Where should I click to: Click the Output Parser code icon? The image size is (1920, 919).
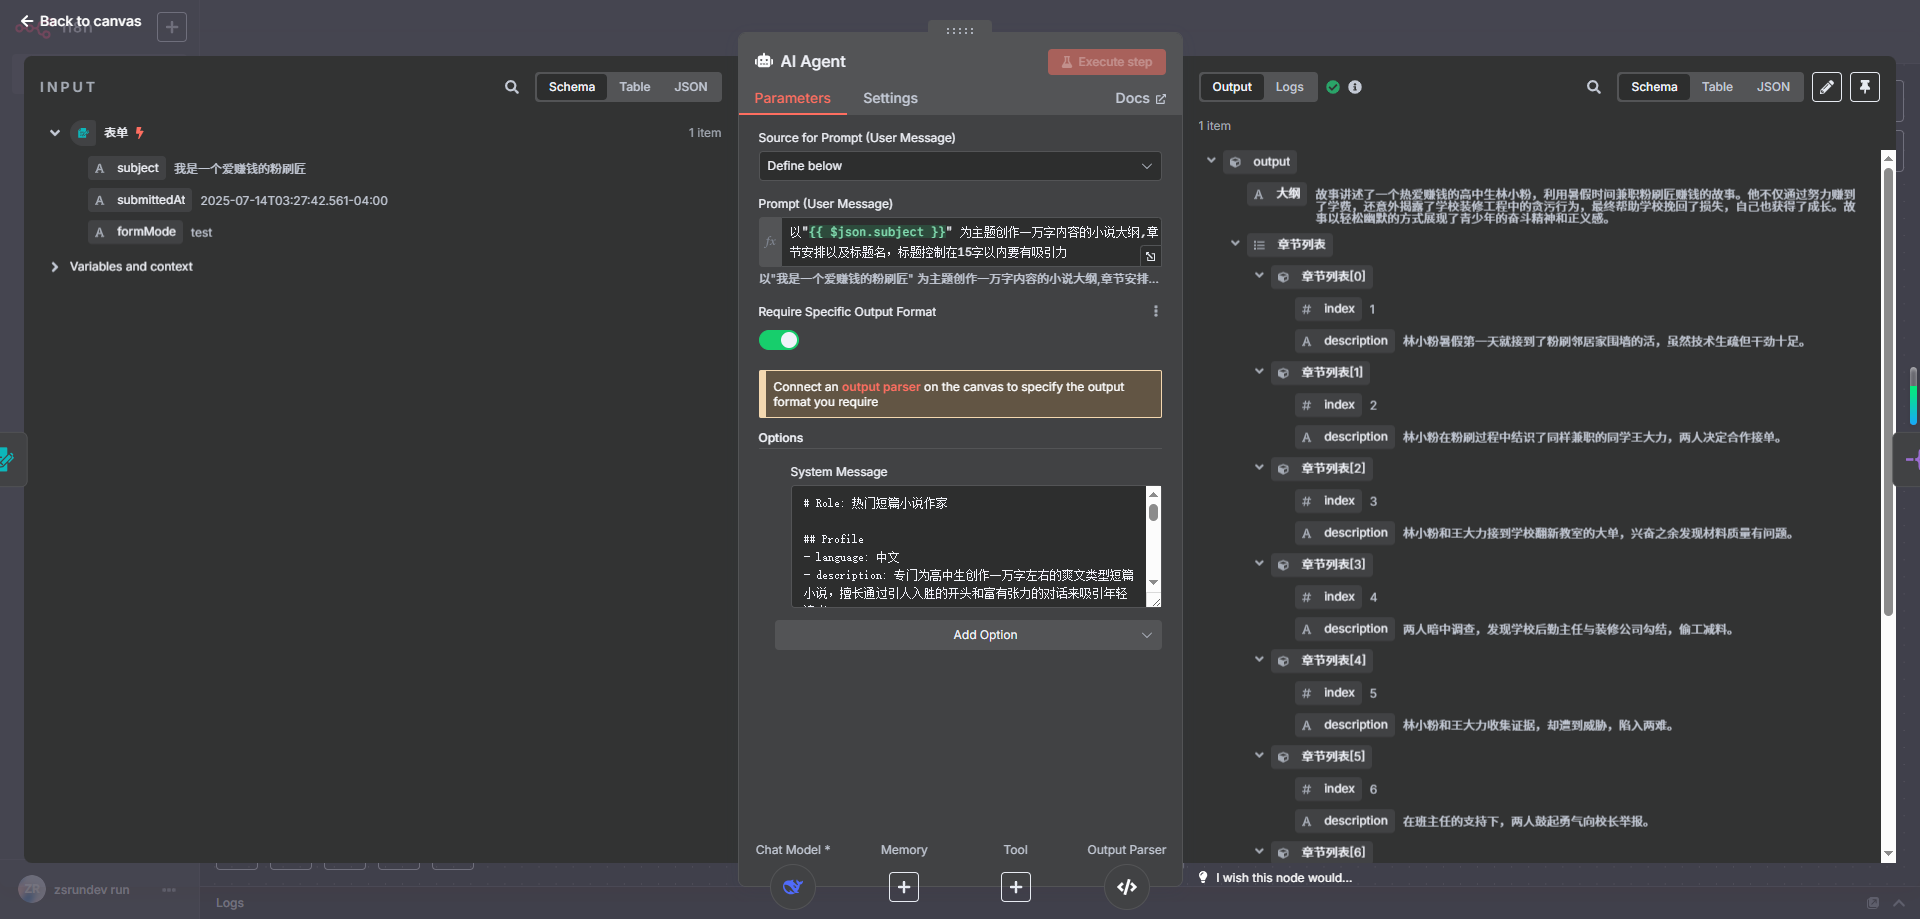(x=1126, y=887)
